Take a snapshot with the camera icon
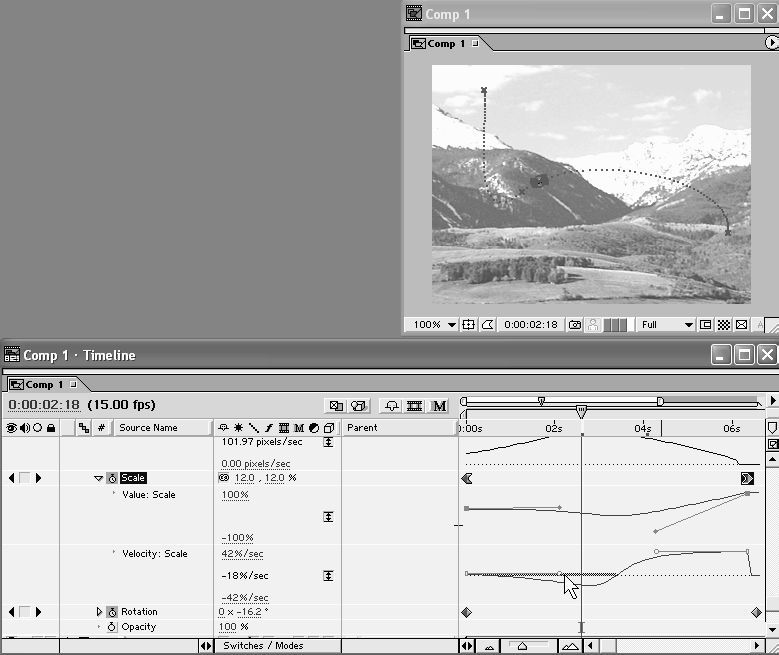This screenshot has width=779, height=655. 575,325
